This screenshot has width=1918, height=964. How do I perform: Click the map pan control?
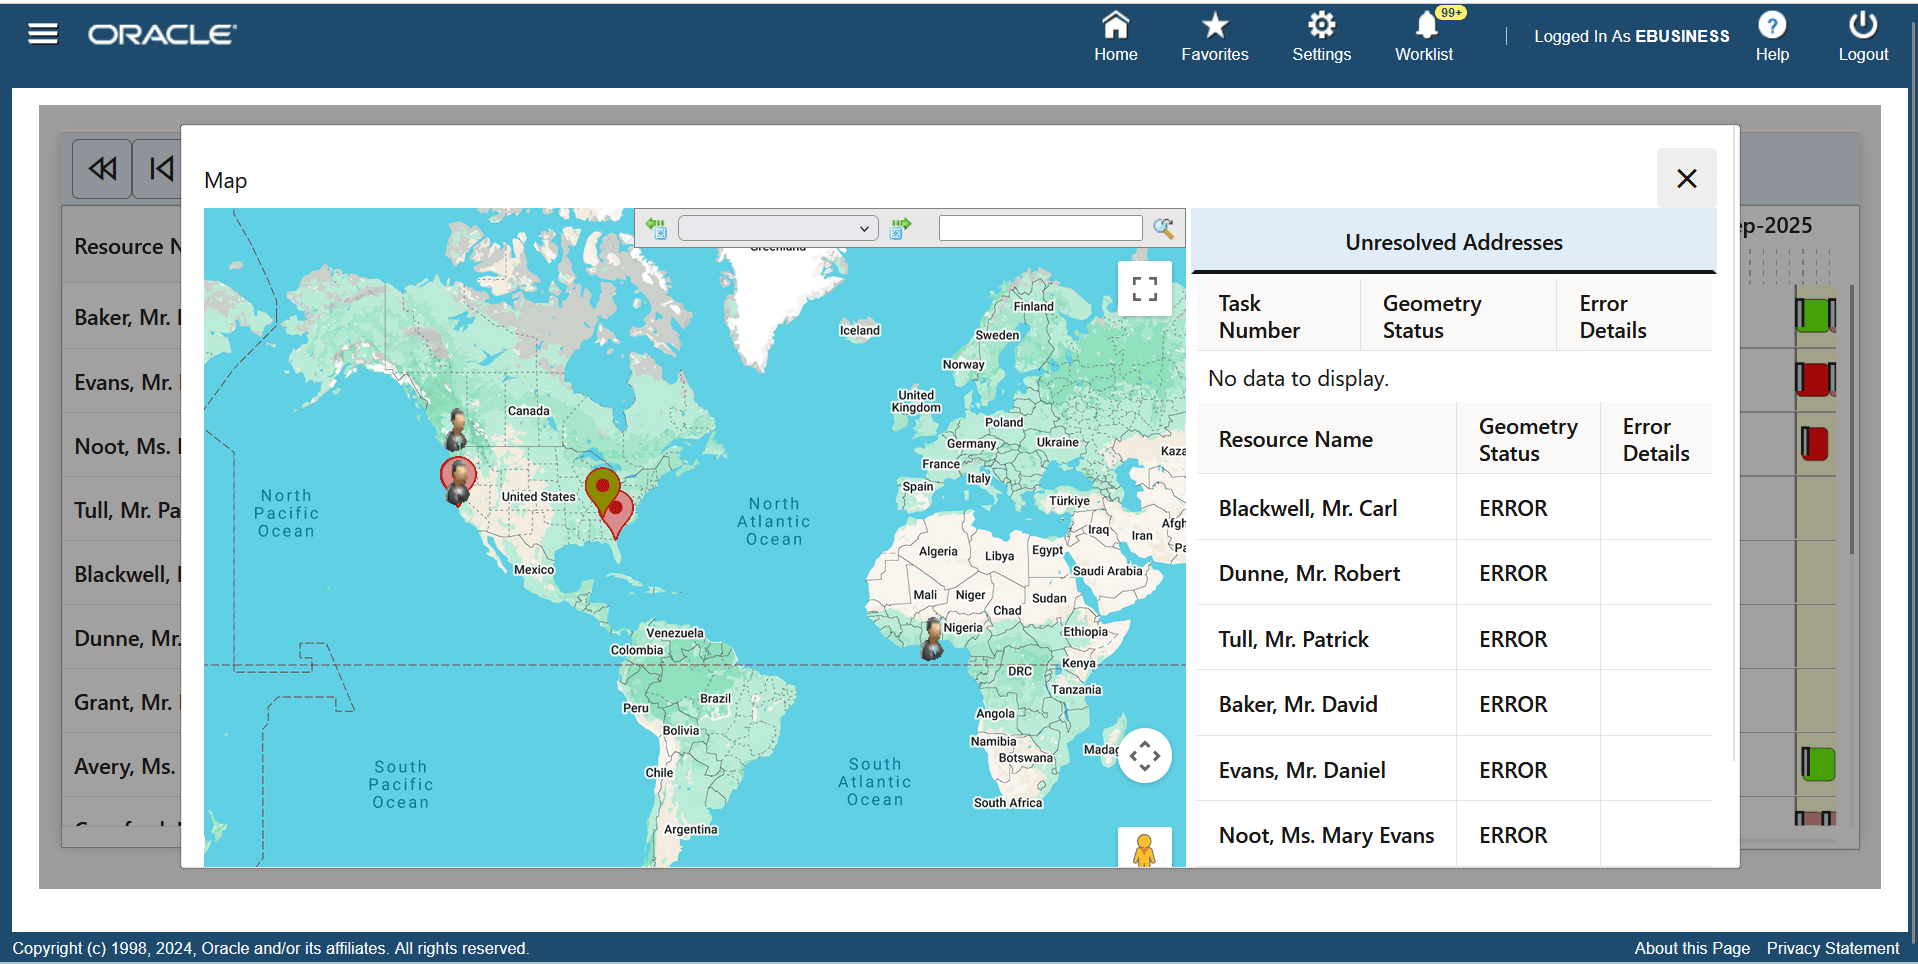(1144, 755)
